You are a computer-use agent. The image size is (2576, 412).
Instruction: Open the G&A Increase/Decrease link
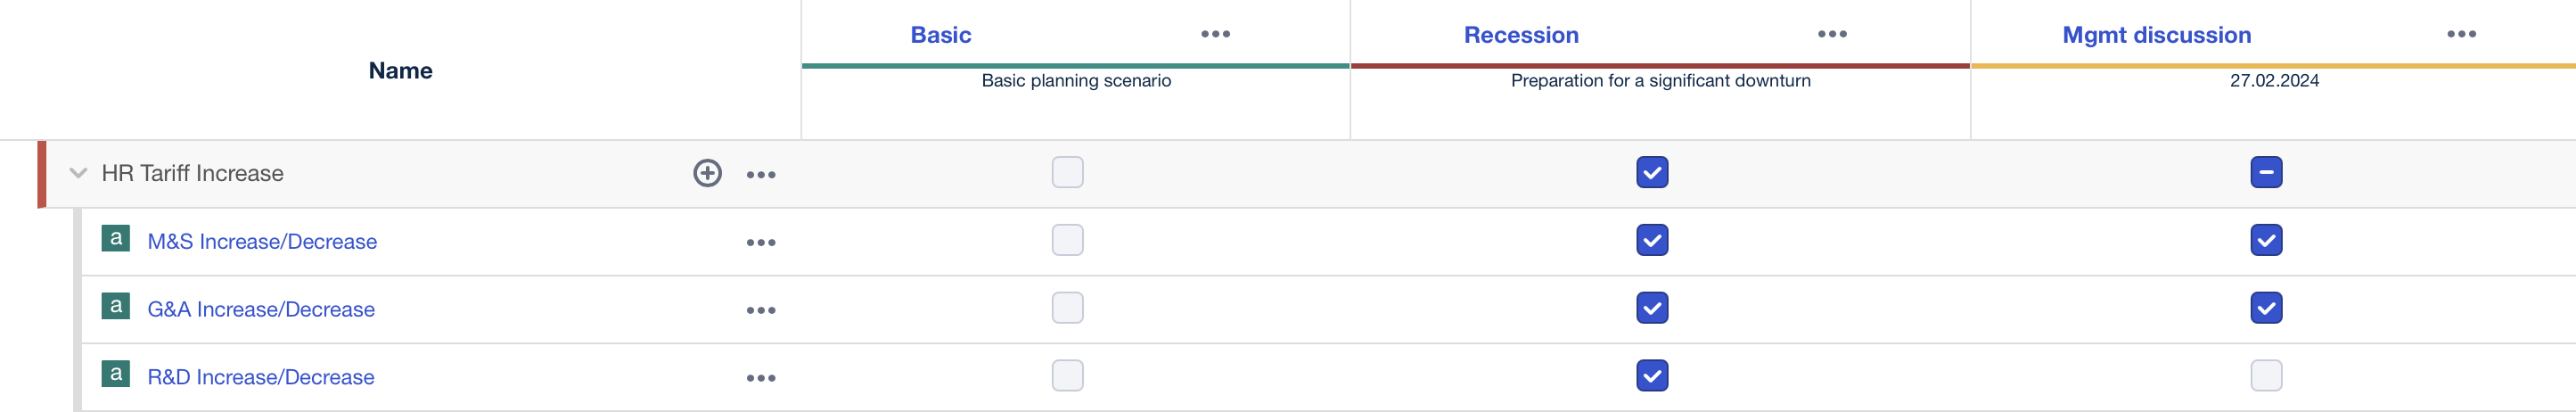point(261,310)
